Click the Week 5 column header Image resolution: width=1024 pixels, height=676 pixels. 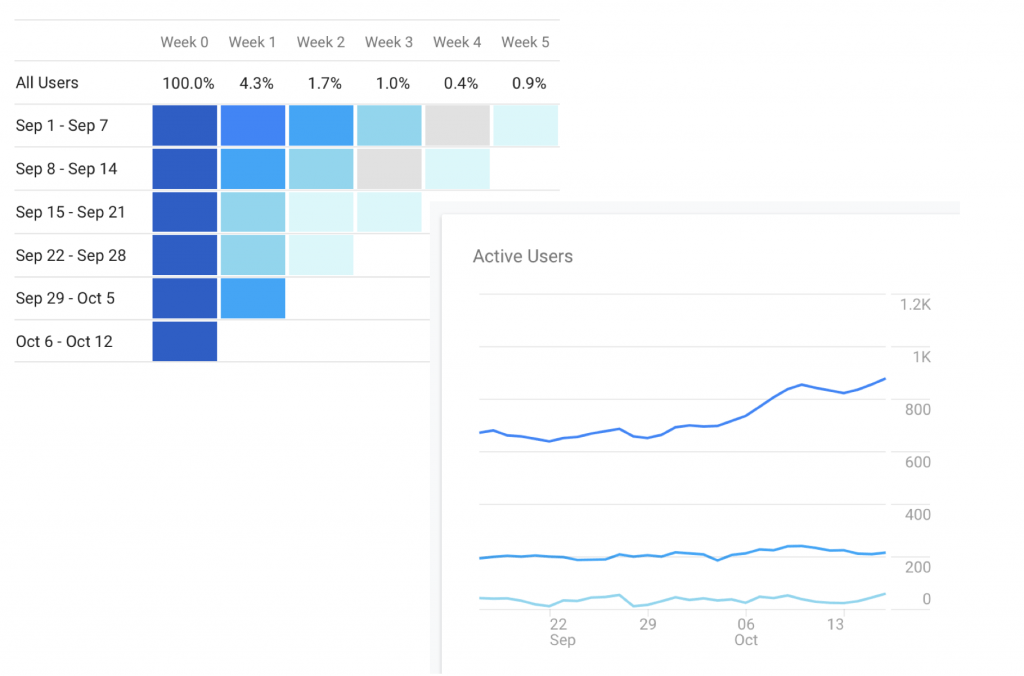coord(525,42)
